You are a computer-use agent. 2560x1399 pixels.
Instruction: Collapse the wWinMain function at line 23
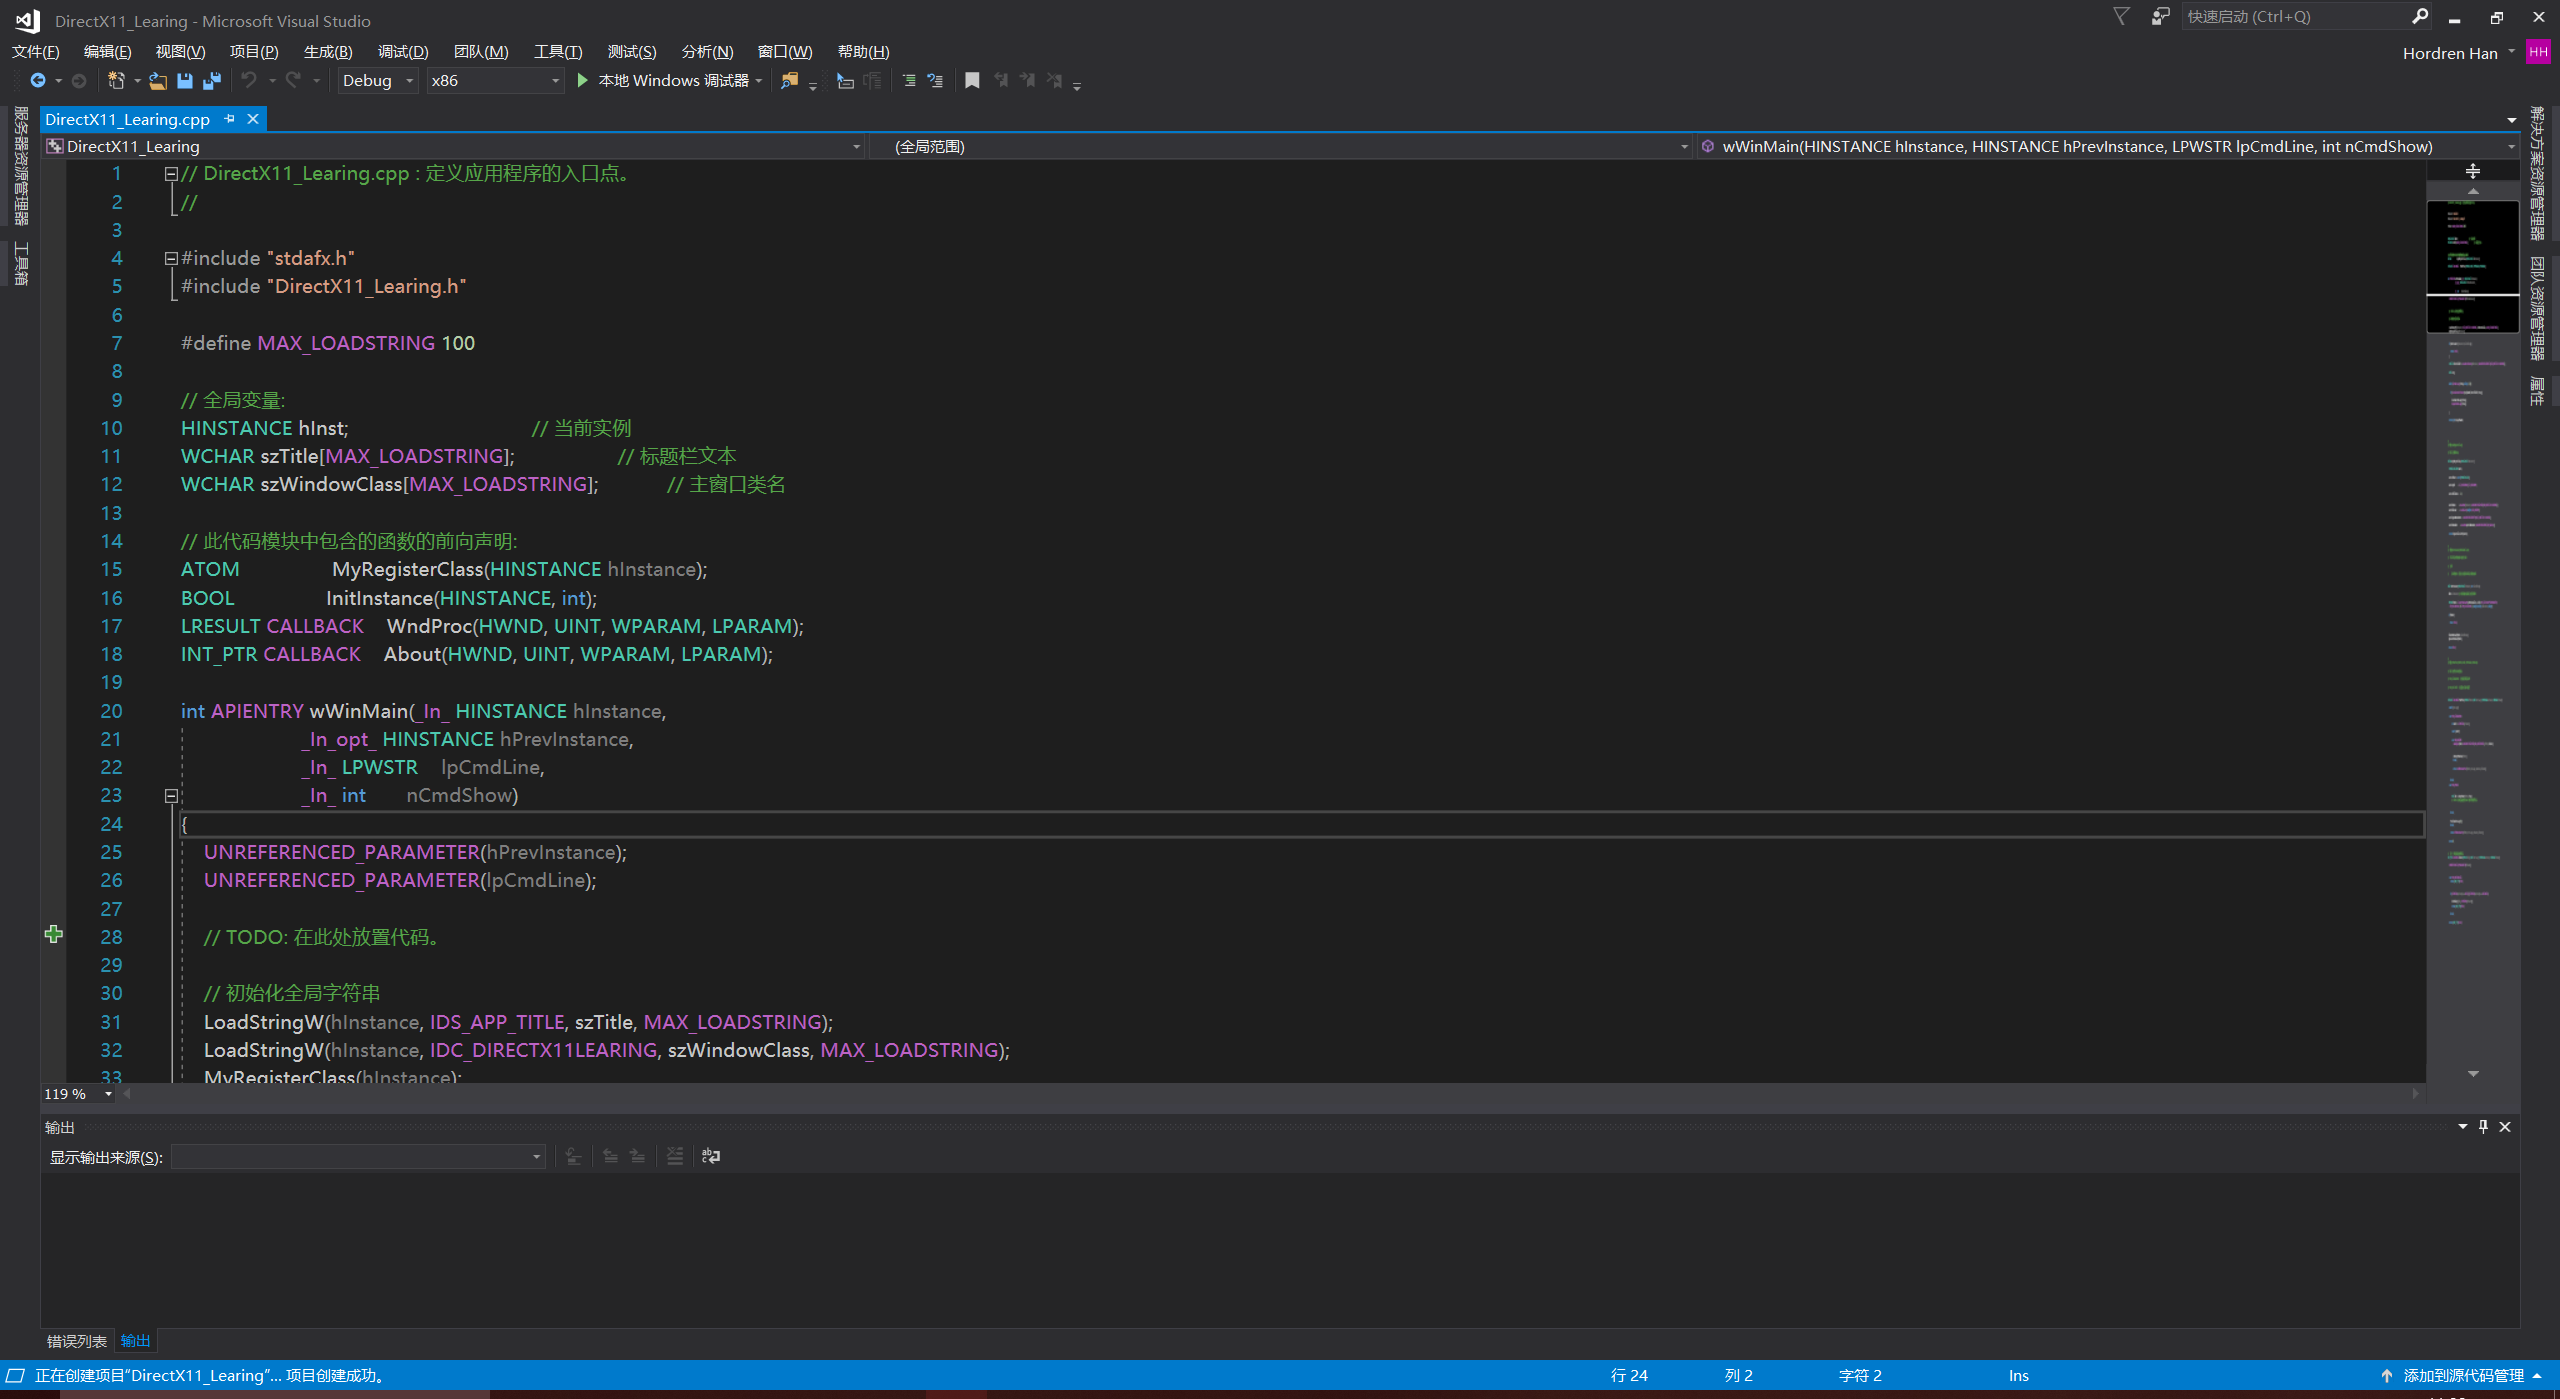[171, 796]
